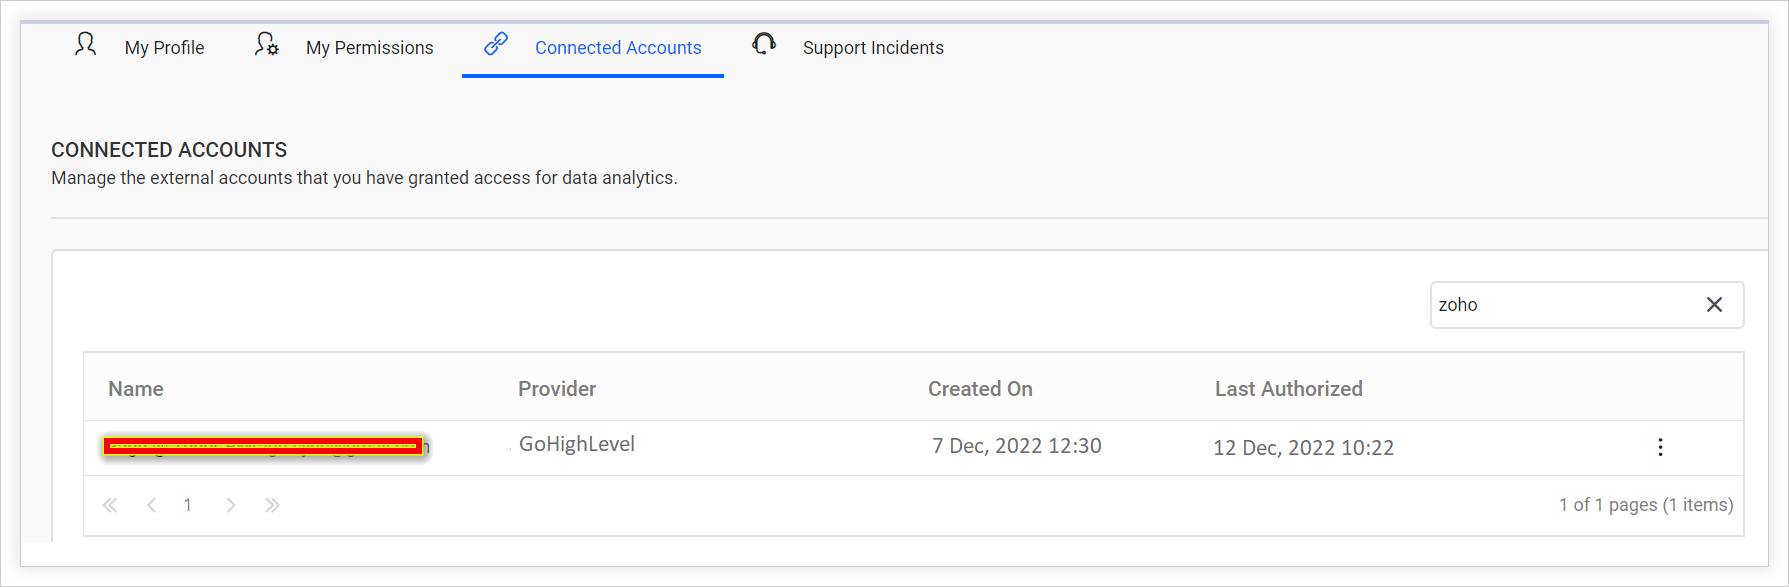Switch to the Support Incidents tab

[872, 47]
